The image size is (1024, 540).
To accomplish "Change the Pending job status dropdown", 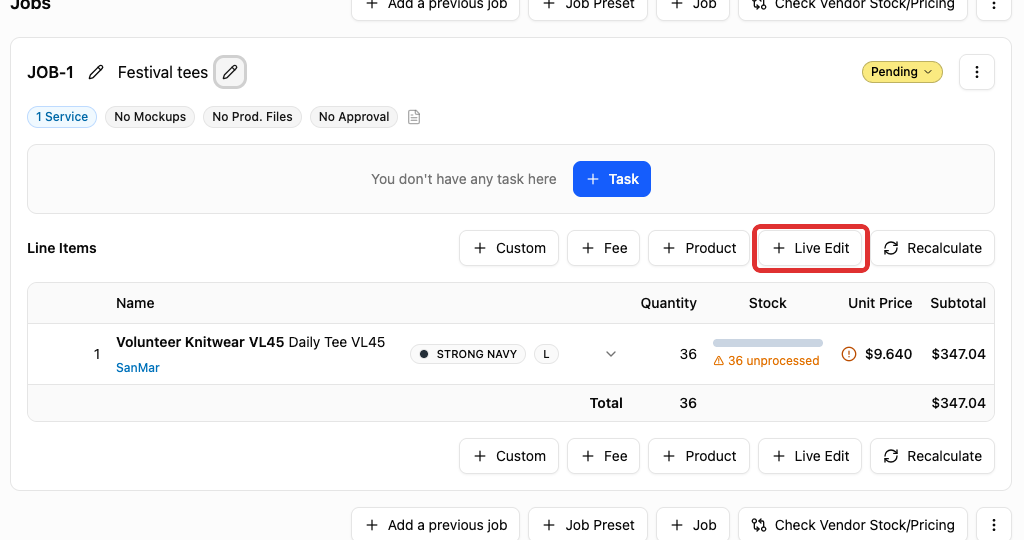I will [x=902, y=72].
